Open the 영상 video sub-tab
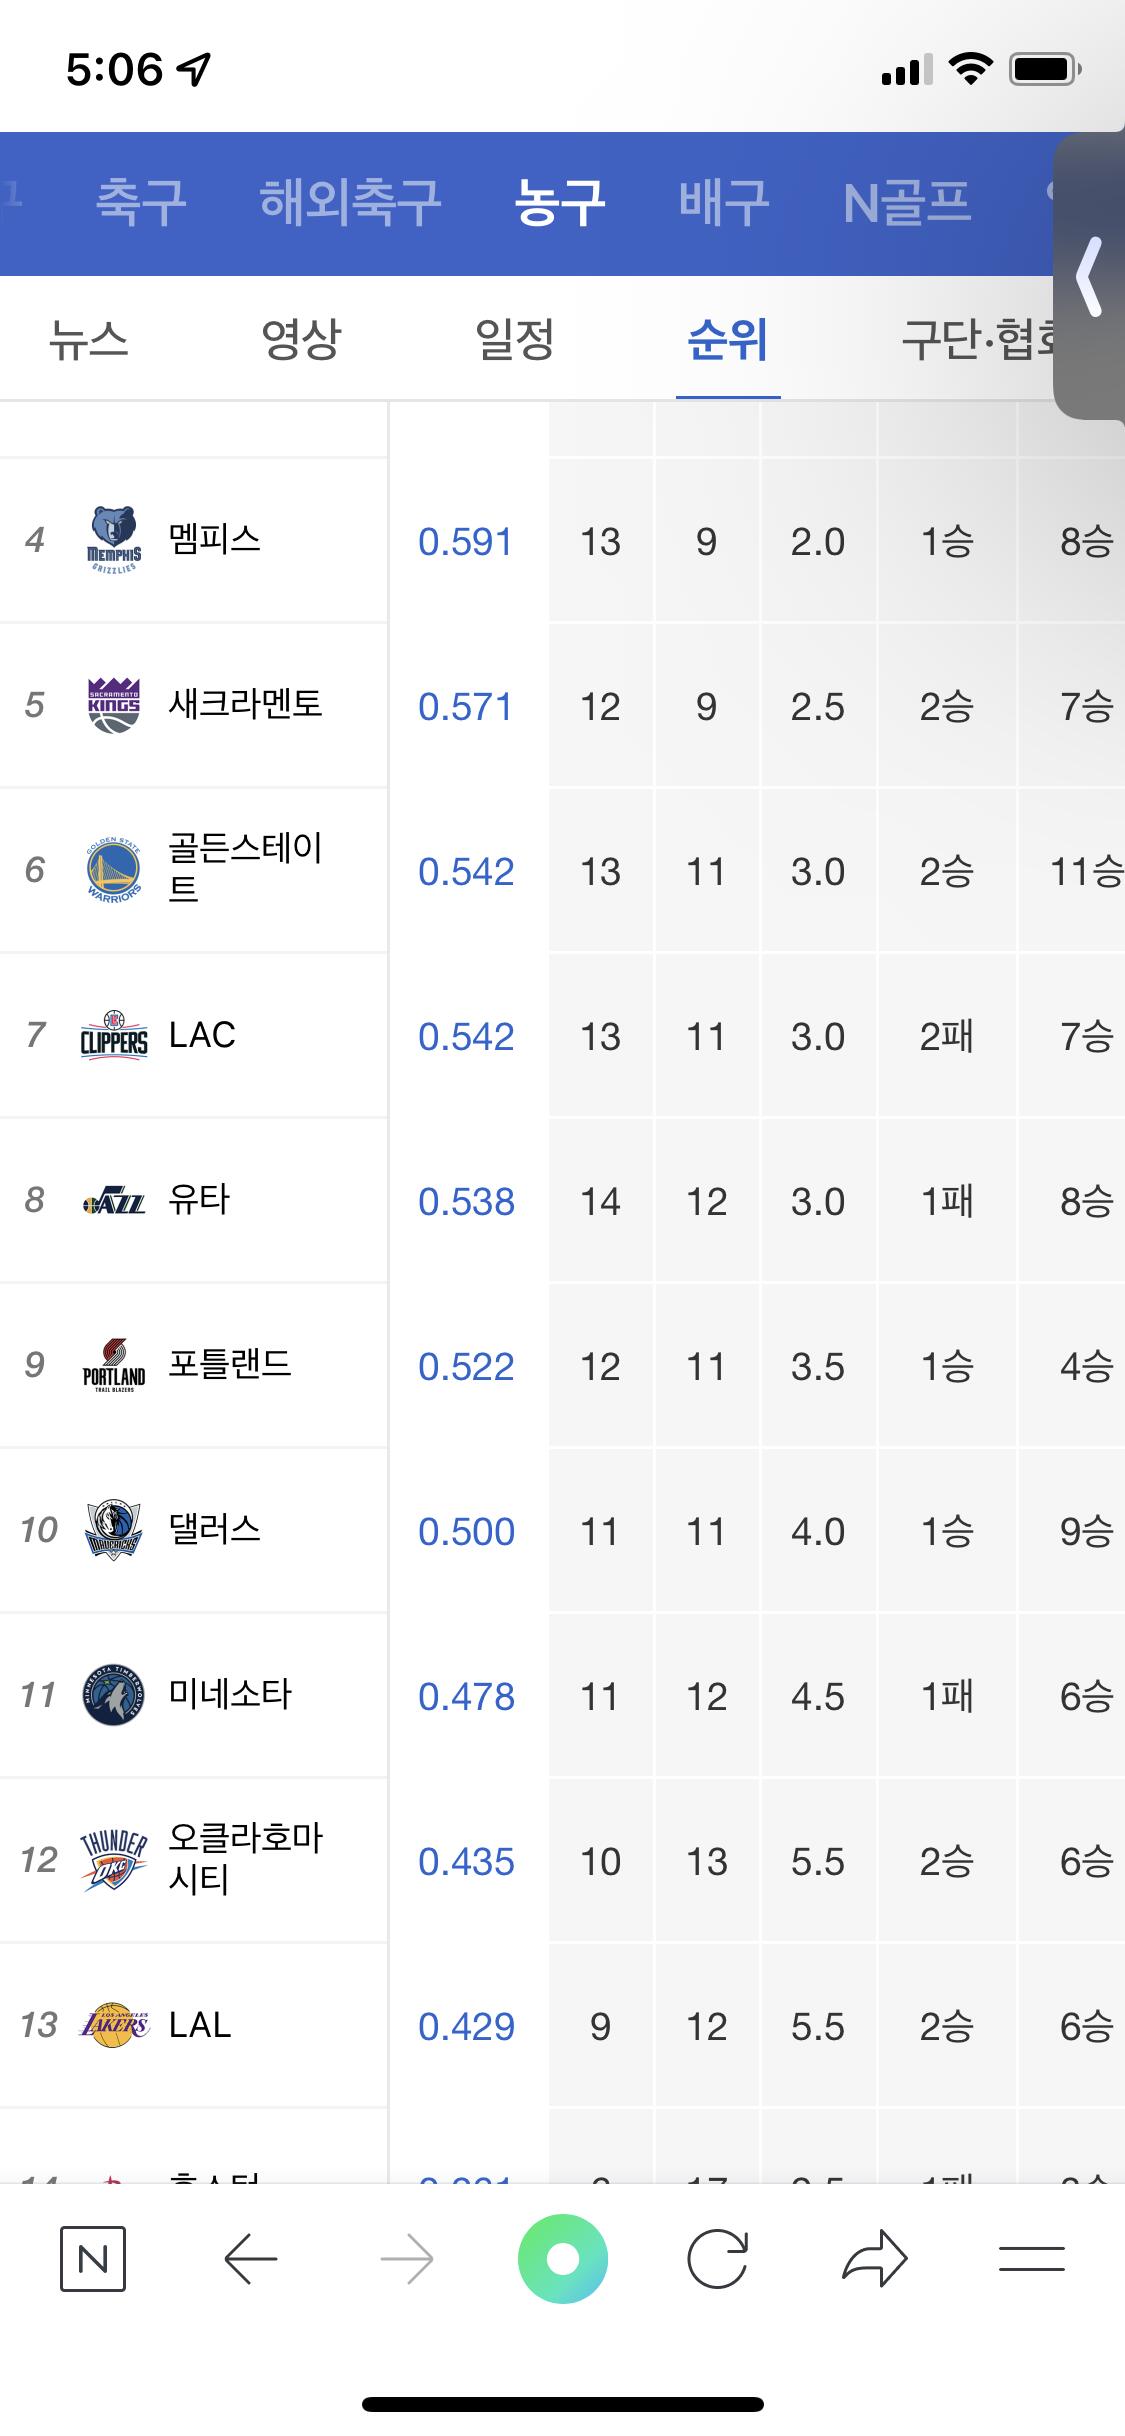The image size is (1125, 2436). (301, 340)
